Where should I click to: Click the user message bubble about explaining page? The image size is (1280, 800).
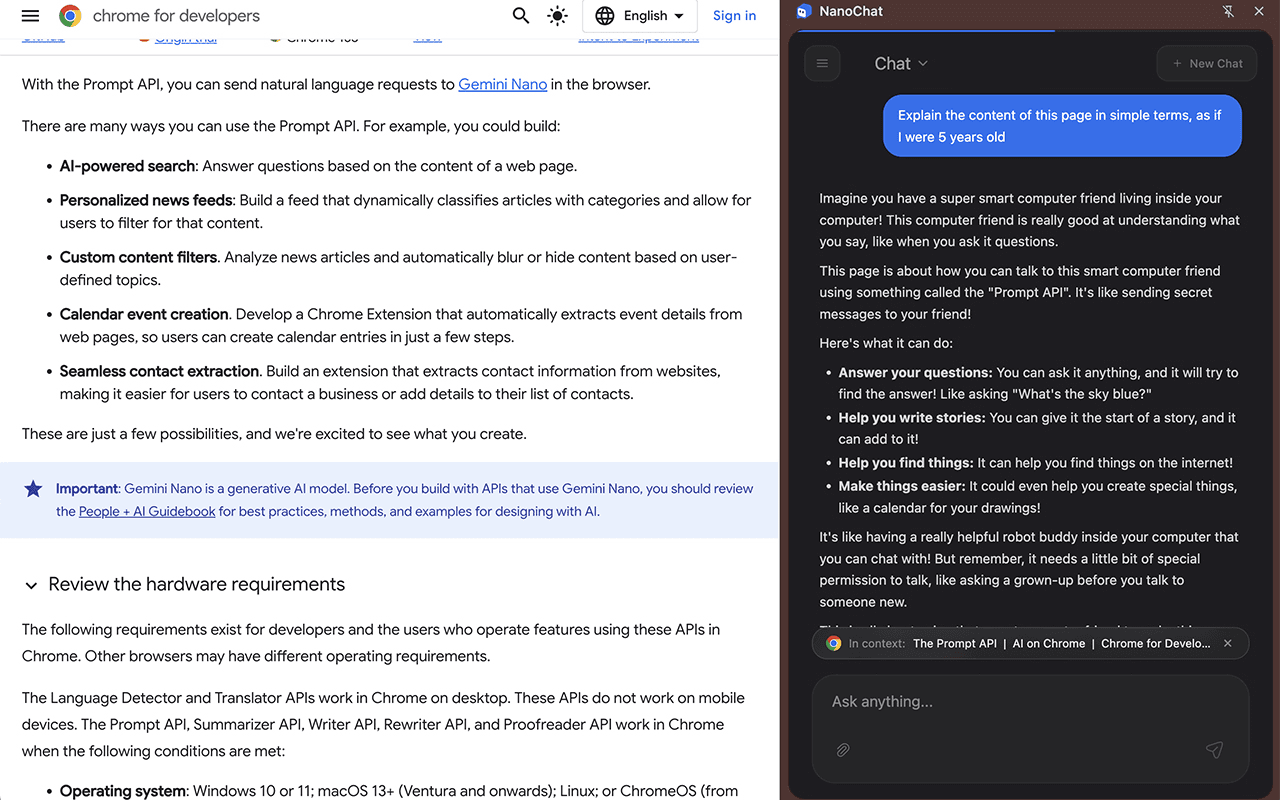click(1062, 126)
